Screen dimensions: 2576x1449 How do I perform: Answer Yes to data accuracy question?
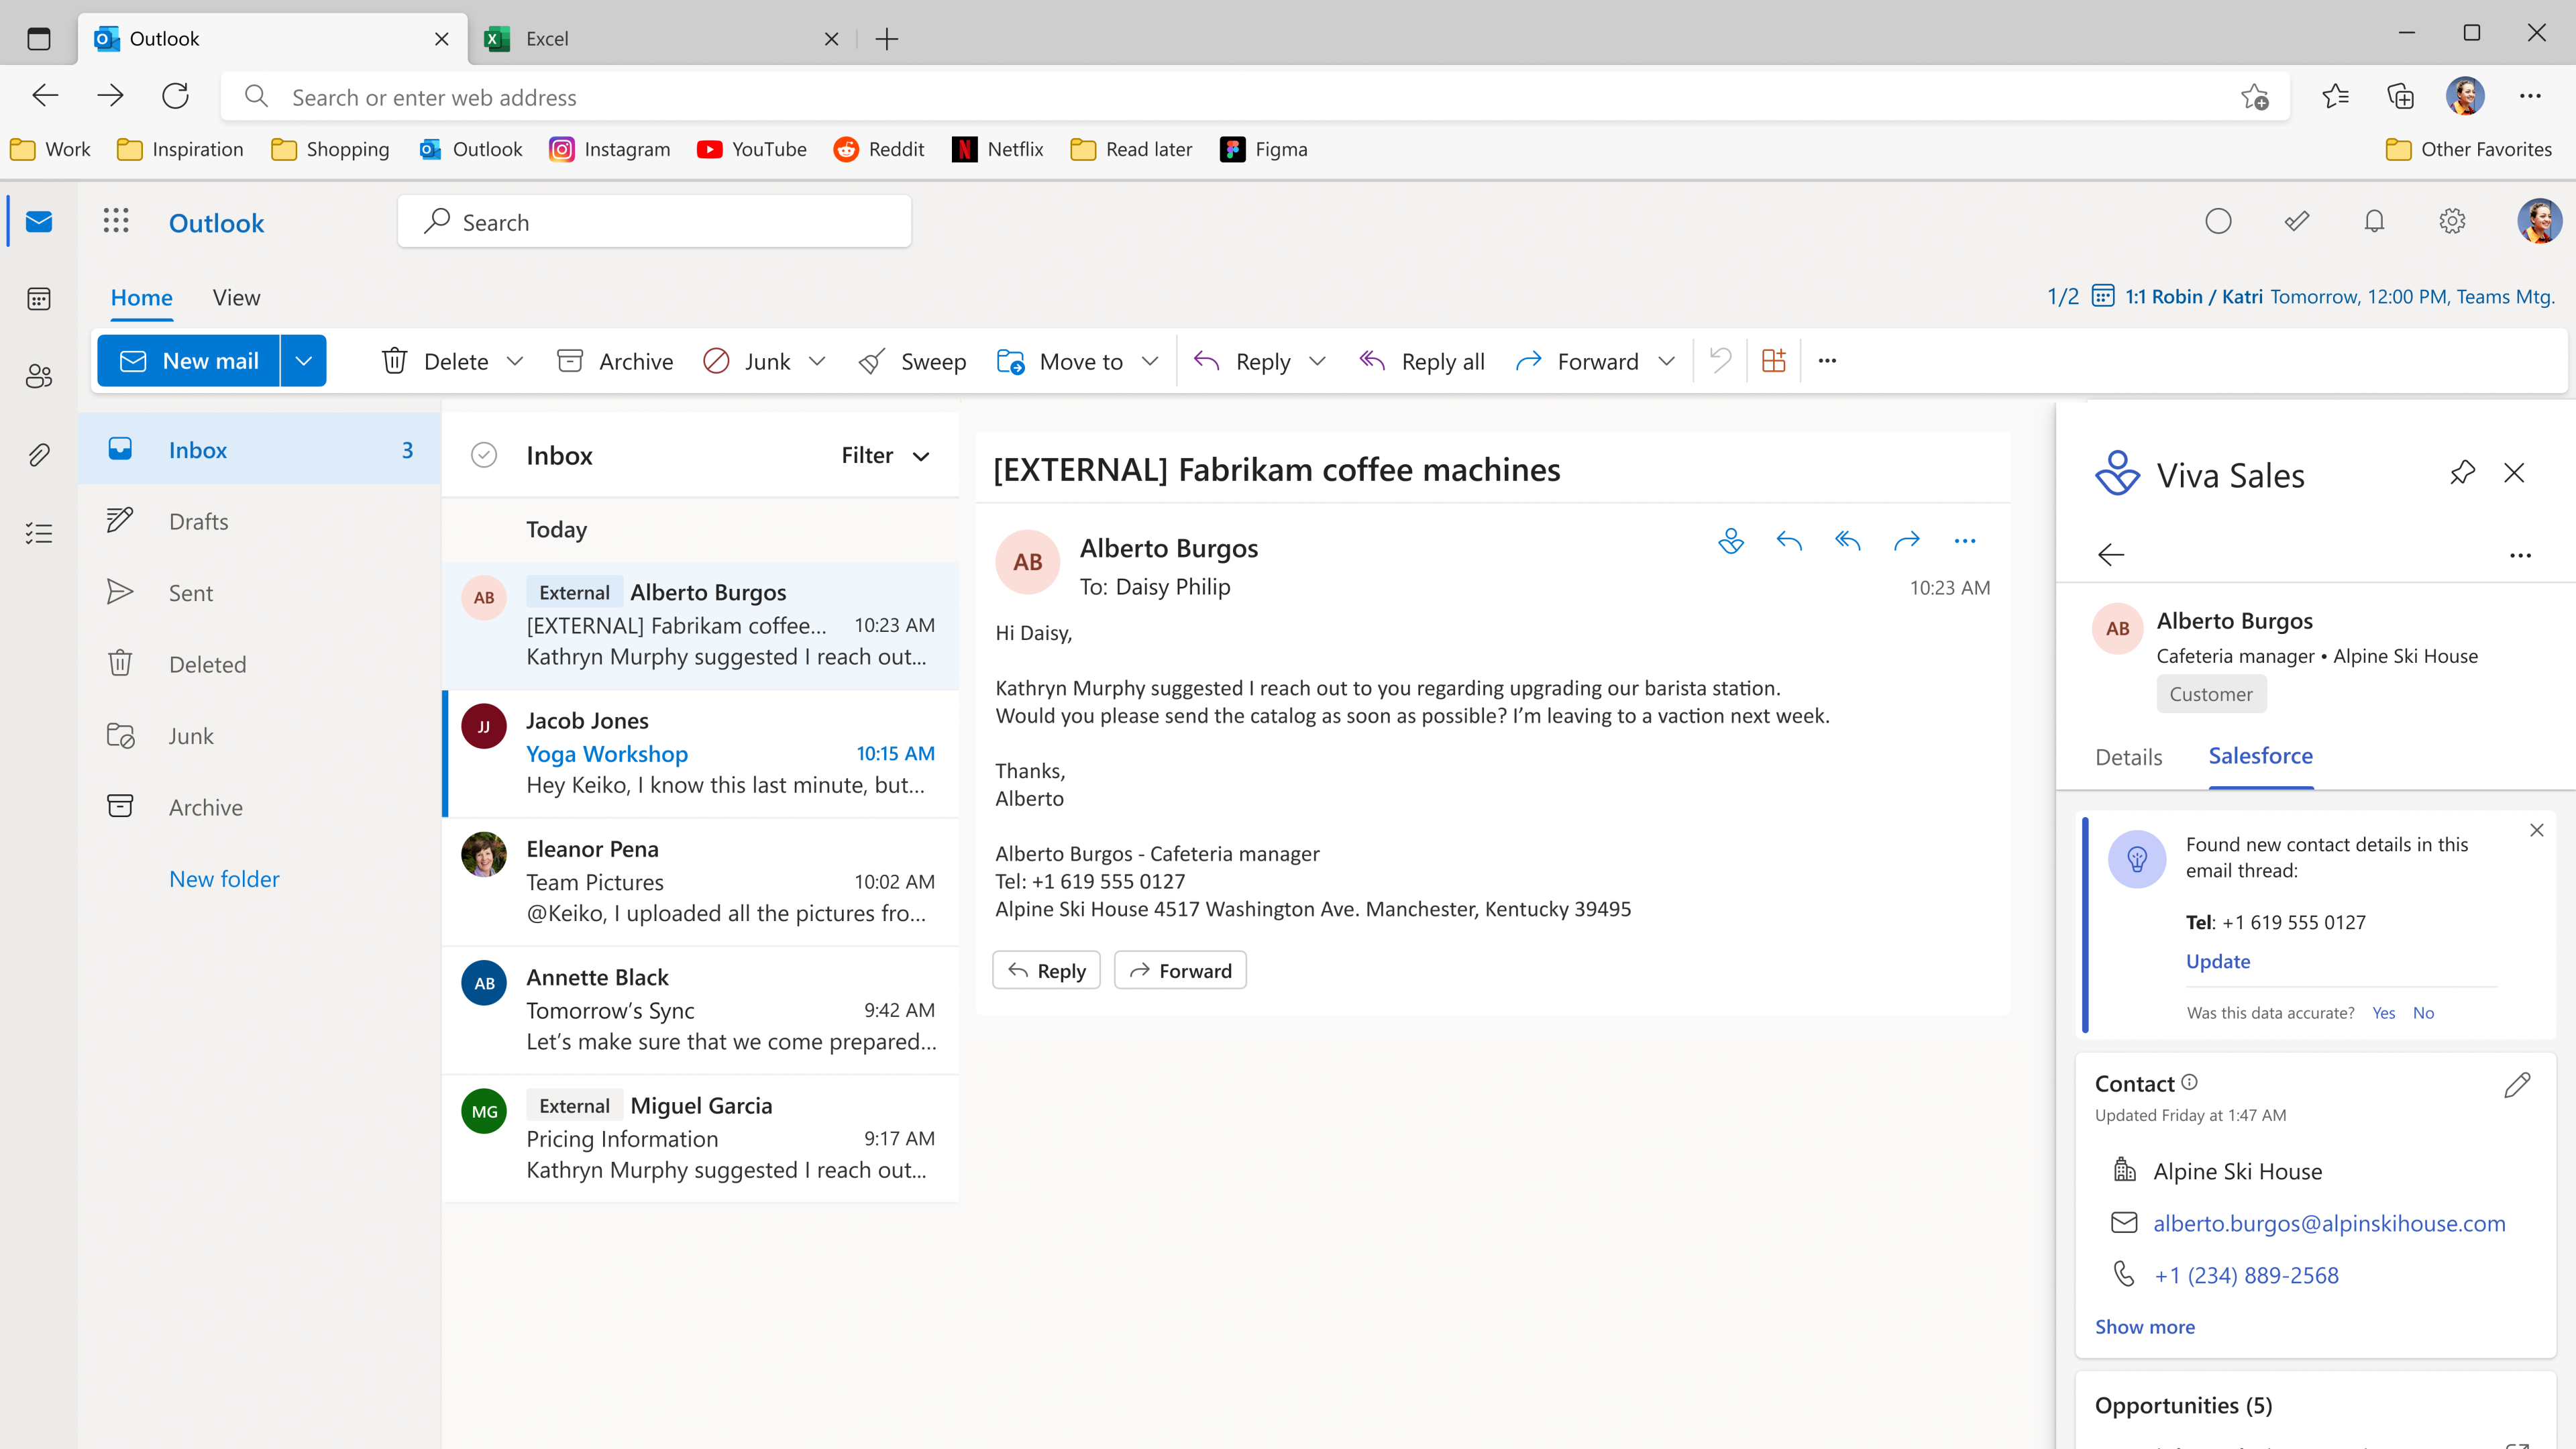[2383, 1013]
